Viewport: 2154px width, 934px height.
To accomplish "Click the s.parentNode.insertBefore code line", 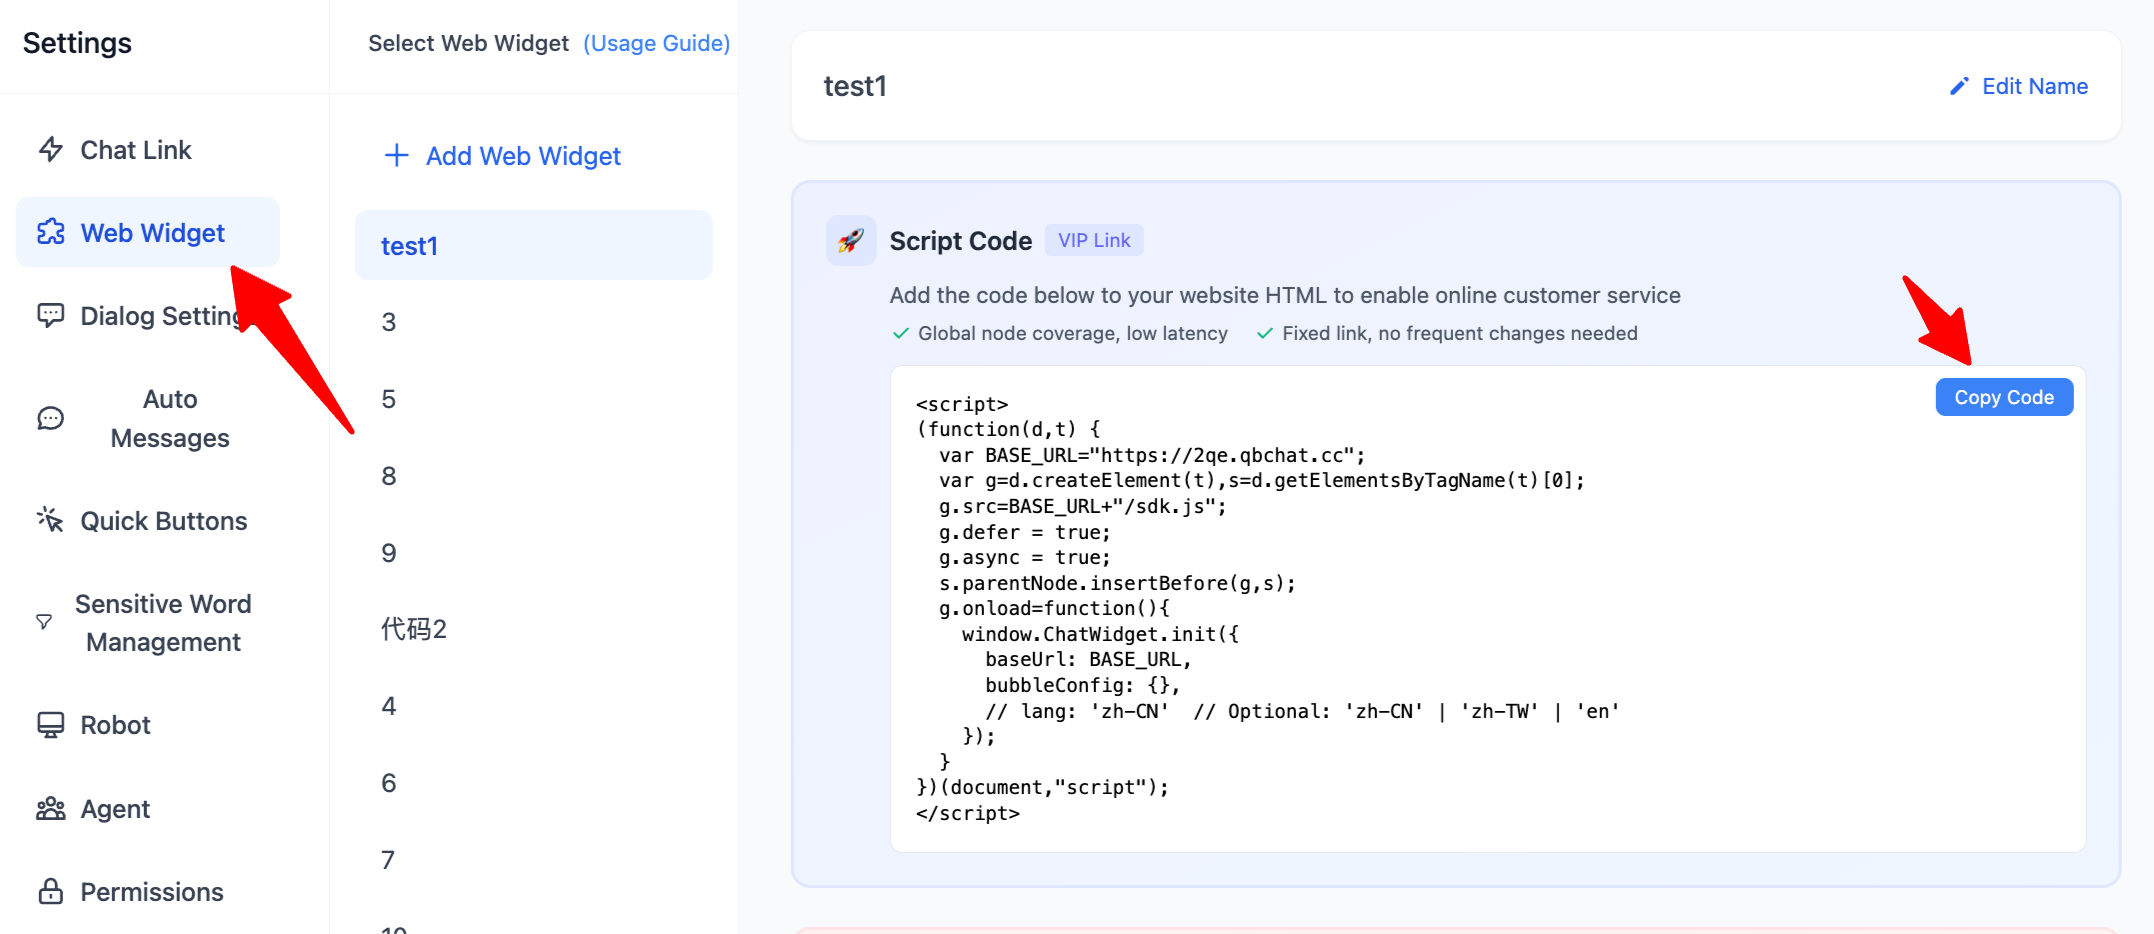I will click(1117, 583).
